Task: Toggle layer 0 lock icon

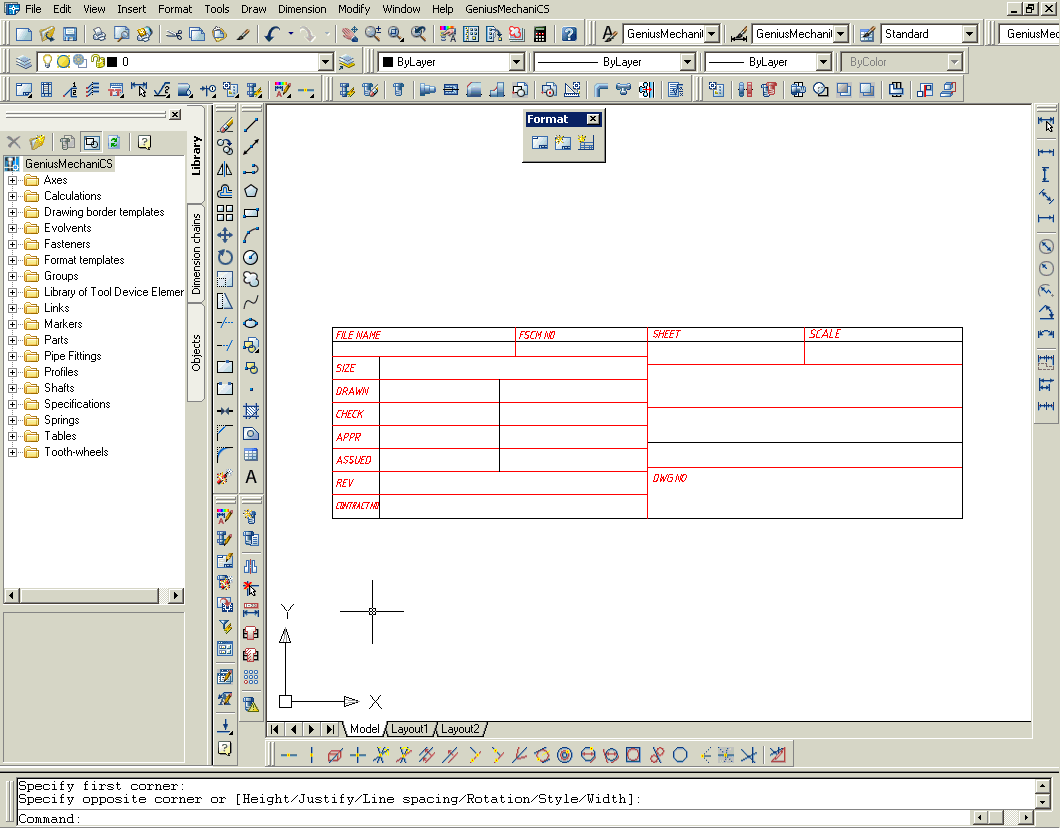Action: 97,62
